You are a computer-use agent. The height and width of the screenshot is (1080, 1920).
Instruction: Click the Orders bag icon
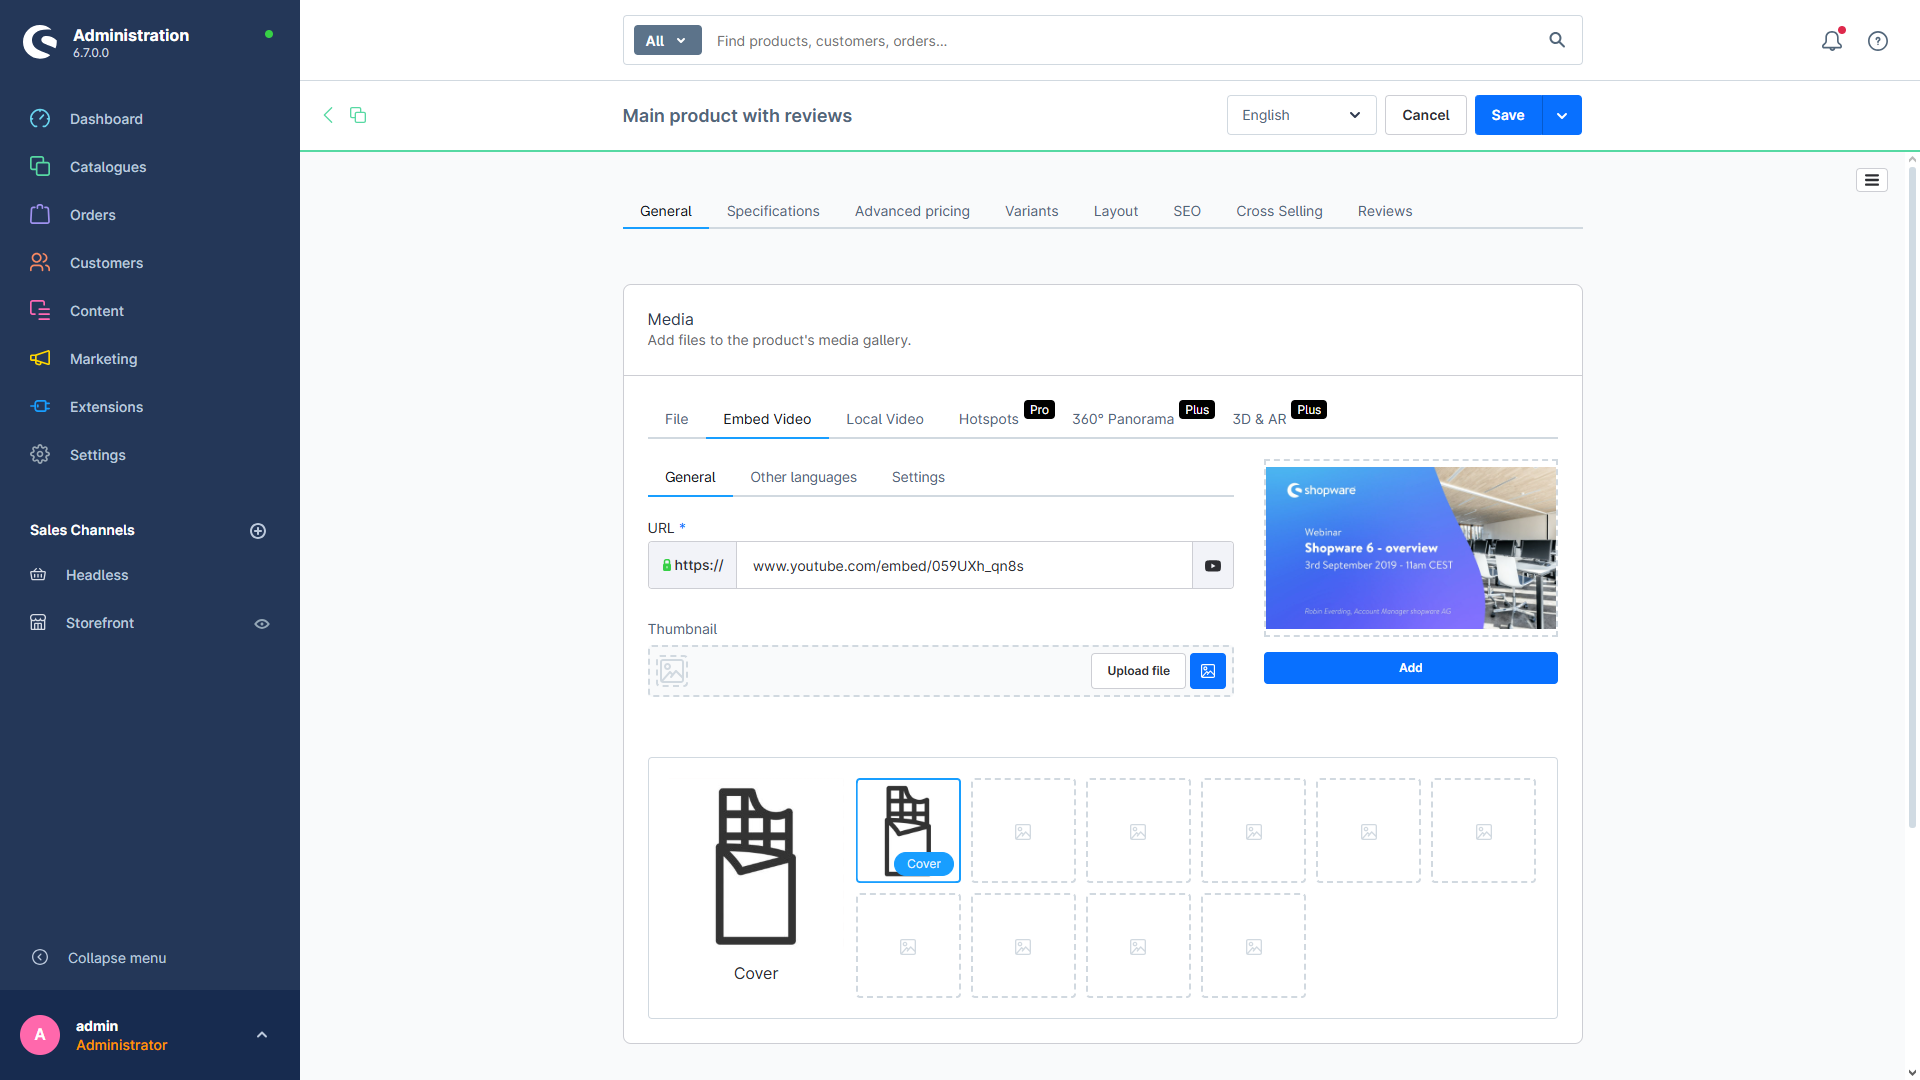click(40, 215)
